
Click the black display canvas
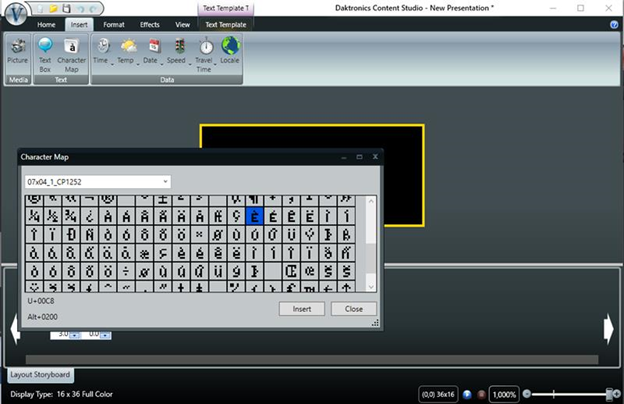click(402, 175)
